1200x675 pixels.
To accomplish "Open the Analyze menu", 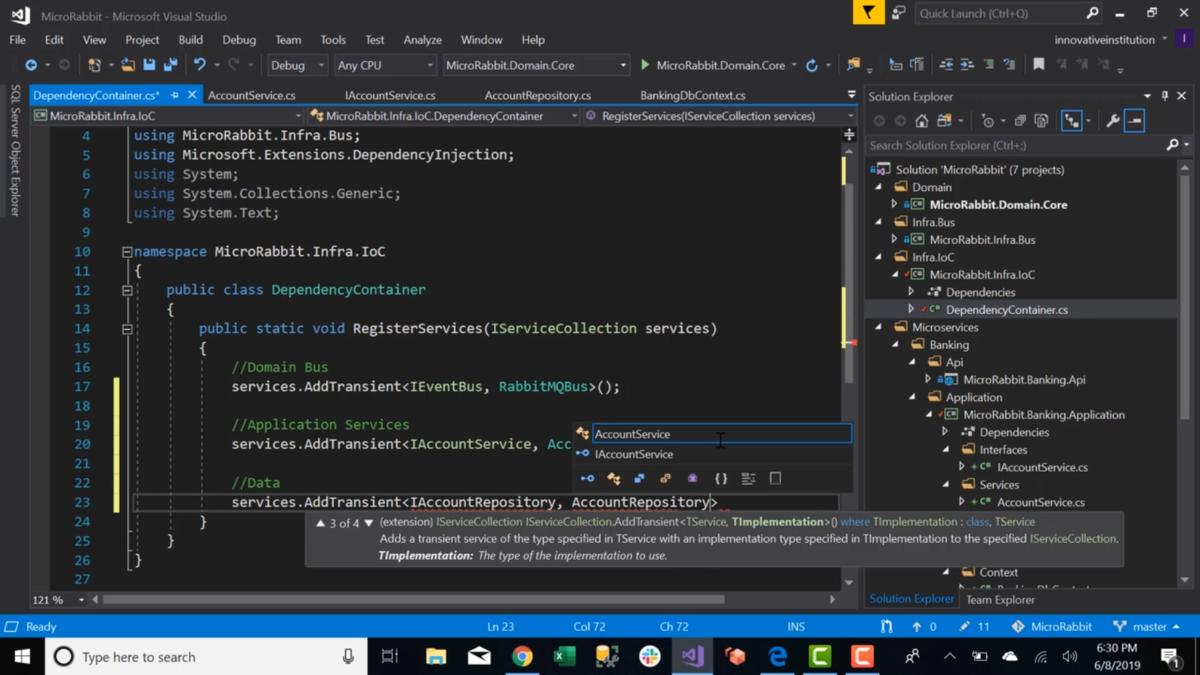I will (422, 40).
